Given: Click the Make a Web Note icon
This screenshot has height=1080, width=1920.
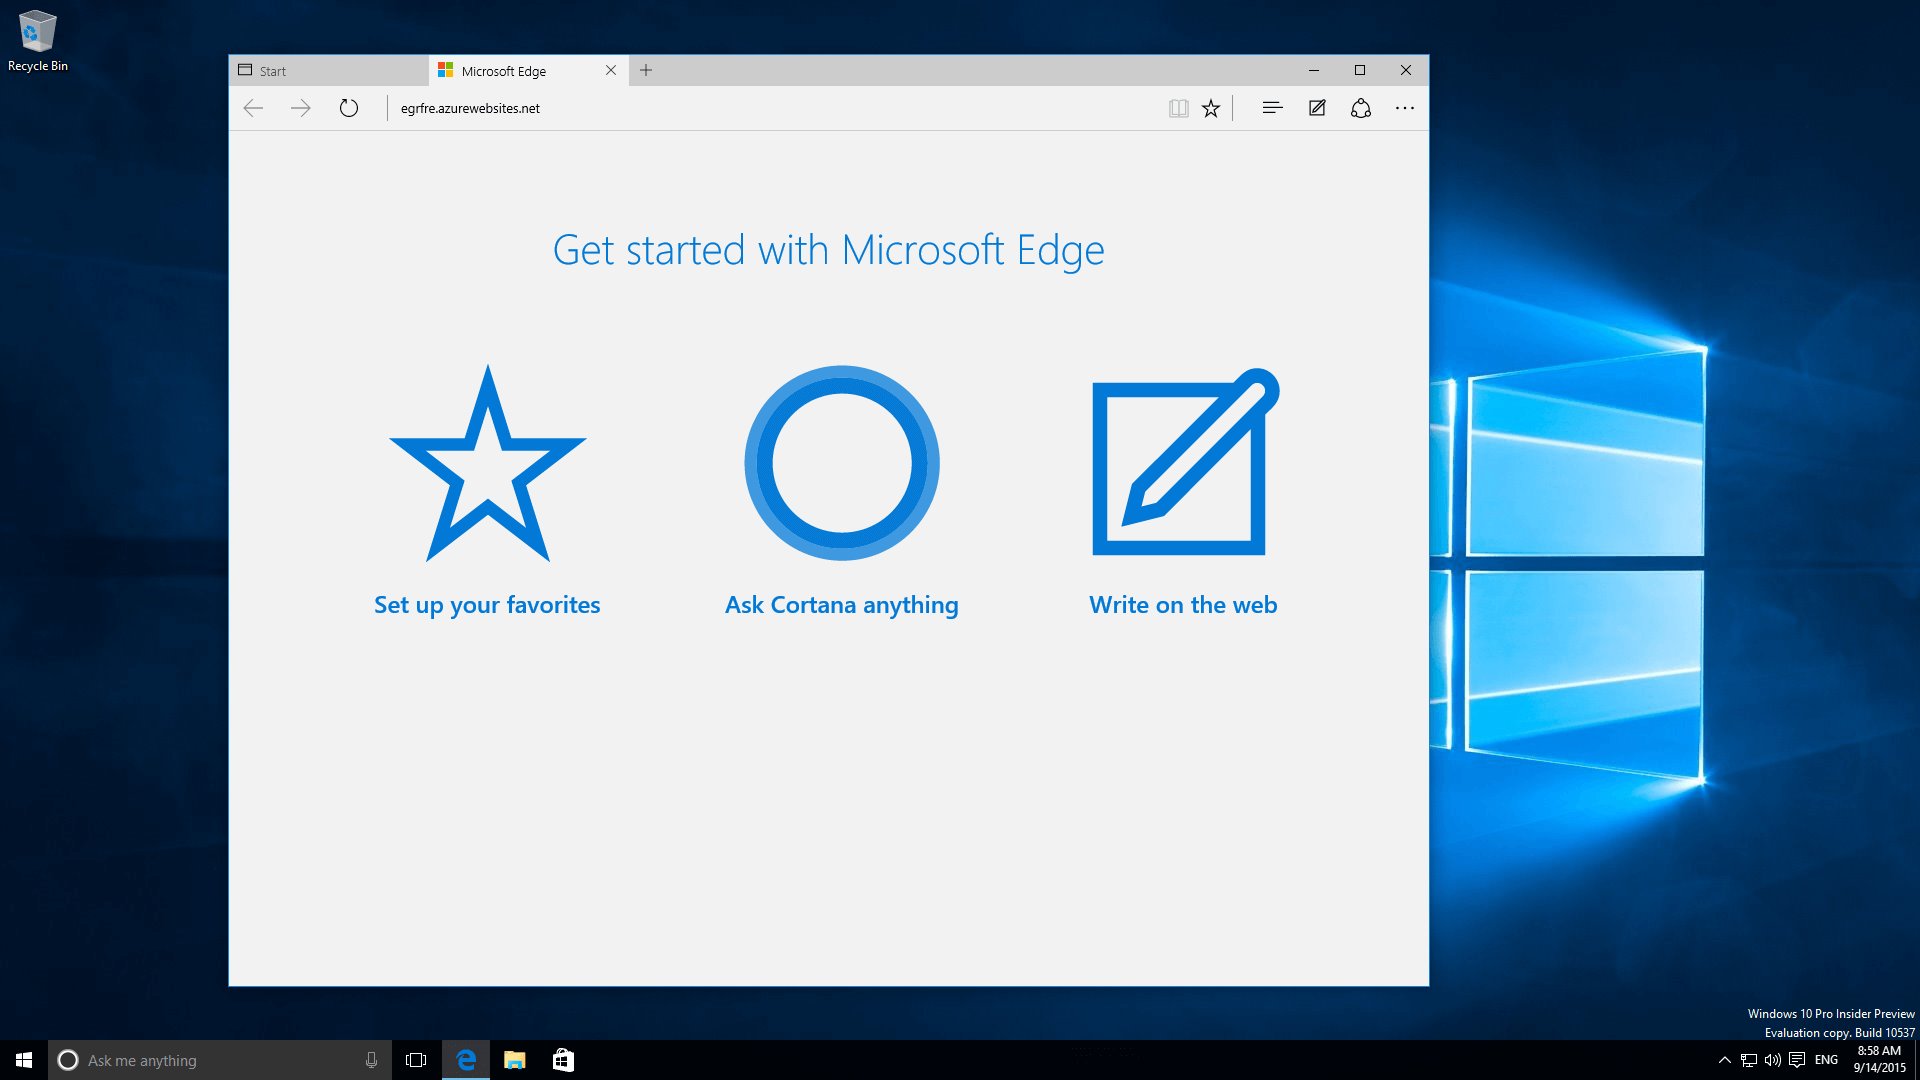Looking at the screenshot, I should [x=1315, y=107].
